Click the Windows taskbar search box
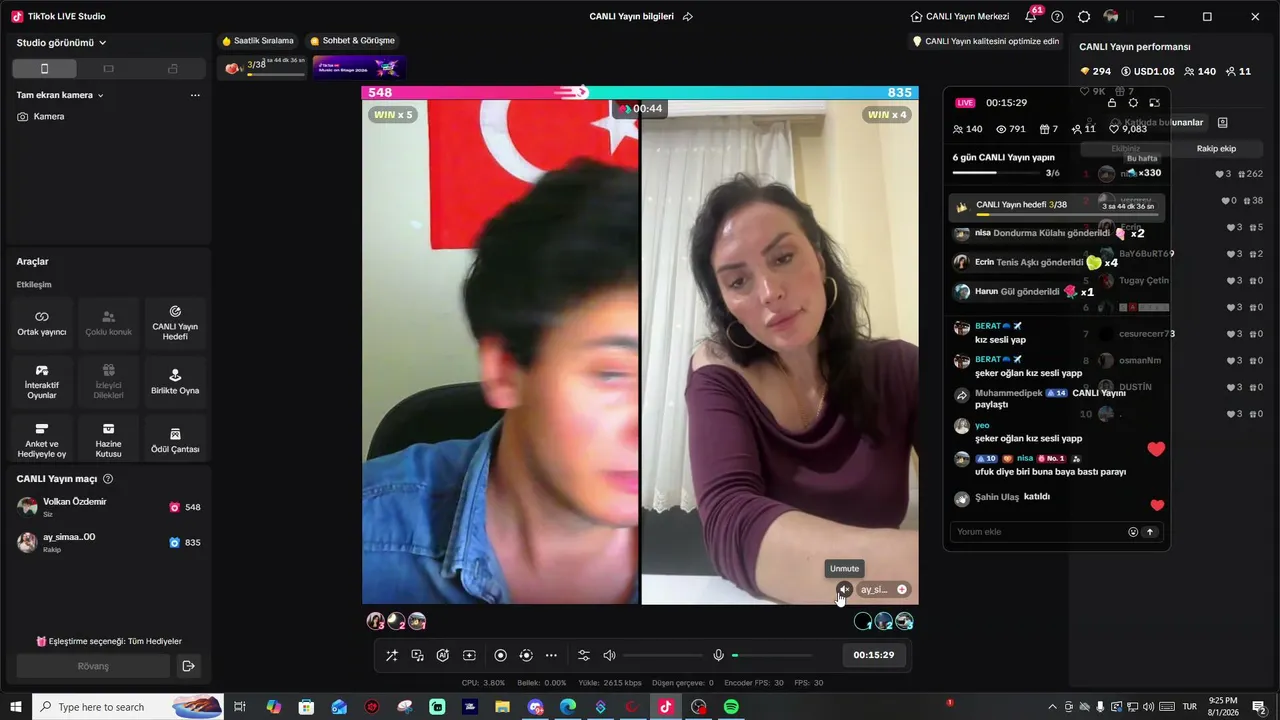This screenshot has width=1280, height=720. (128, 707)
